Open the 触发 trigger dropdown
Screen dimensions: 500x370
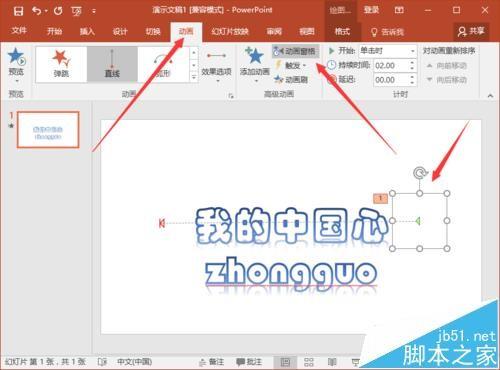291,66
